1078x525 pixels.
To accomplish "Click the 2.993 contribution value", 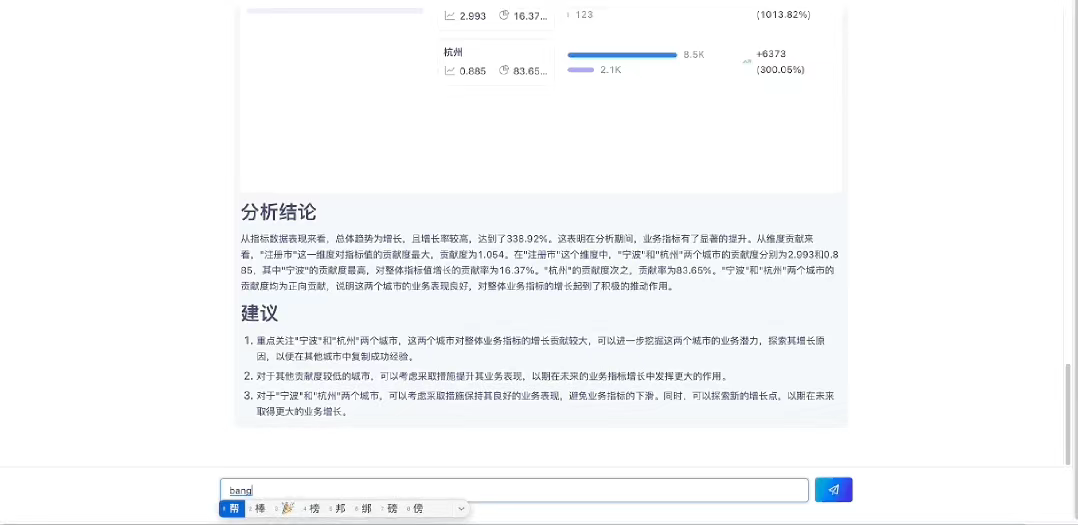I will [x=472, y=15].
